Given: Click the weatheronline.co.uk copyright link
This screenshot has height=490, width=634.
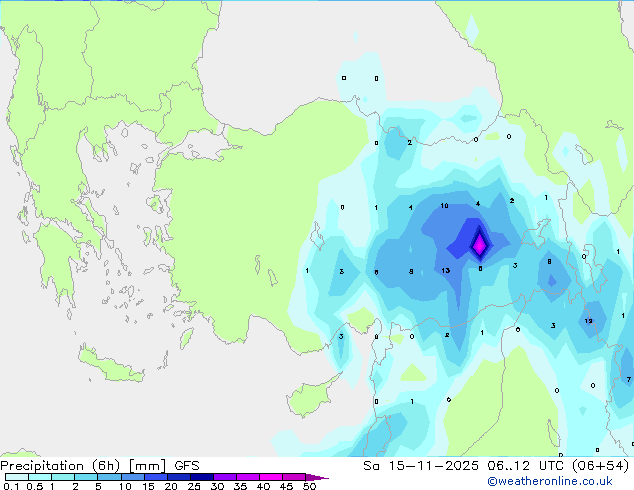Looking at the screenshot, I should [x=550, y=481].
